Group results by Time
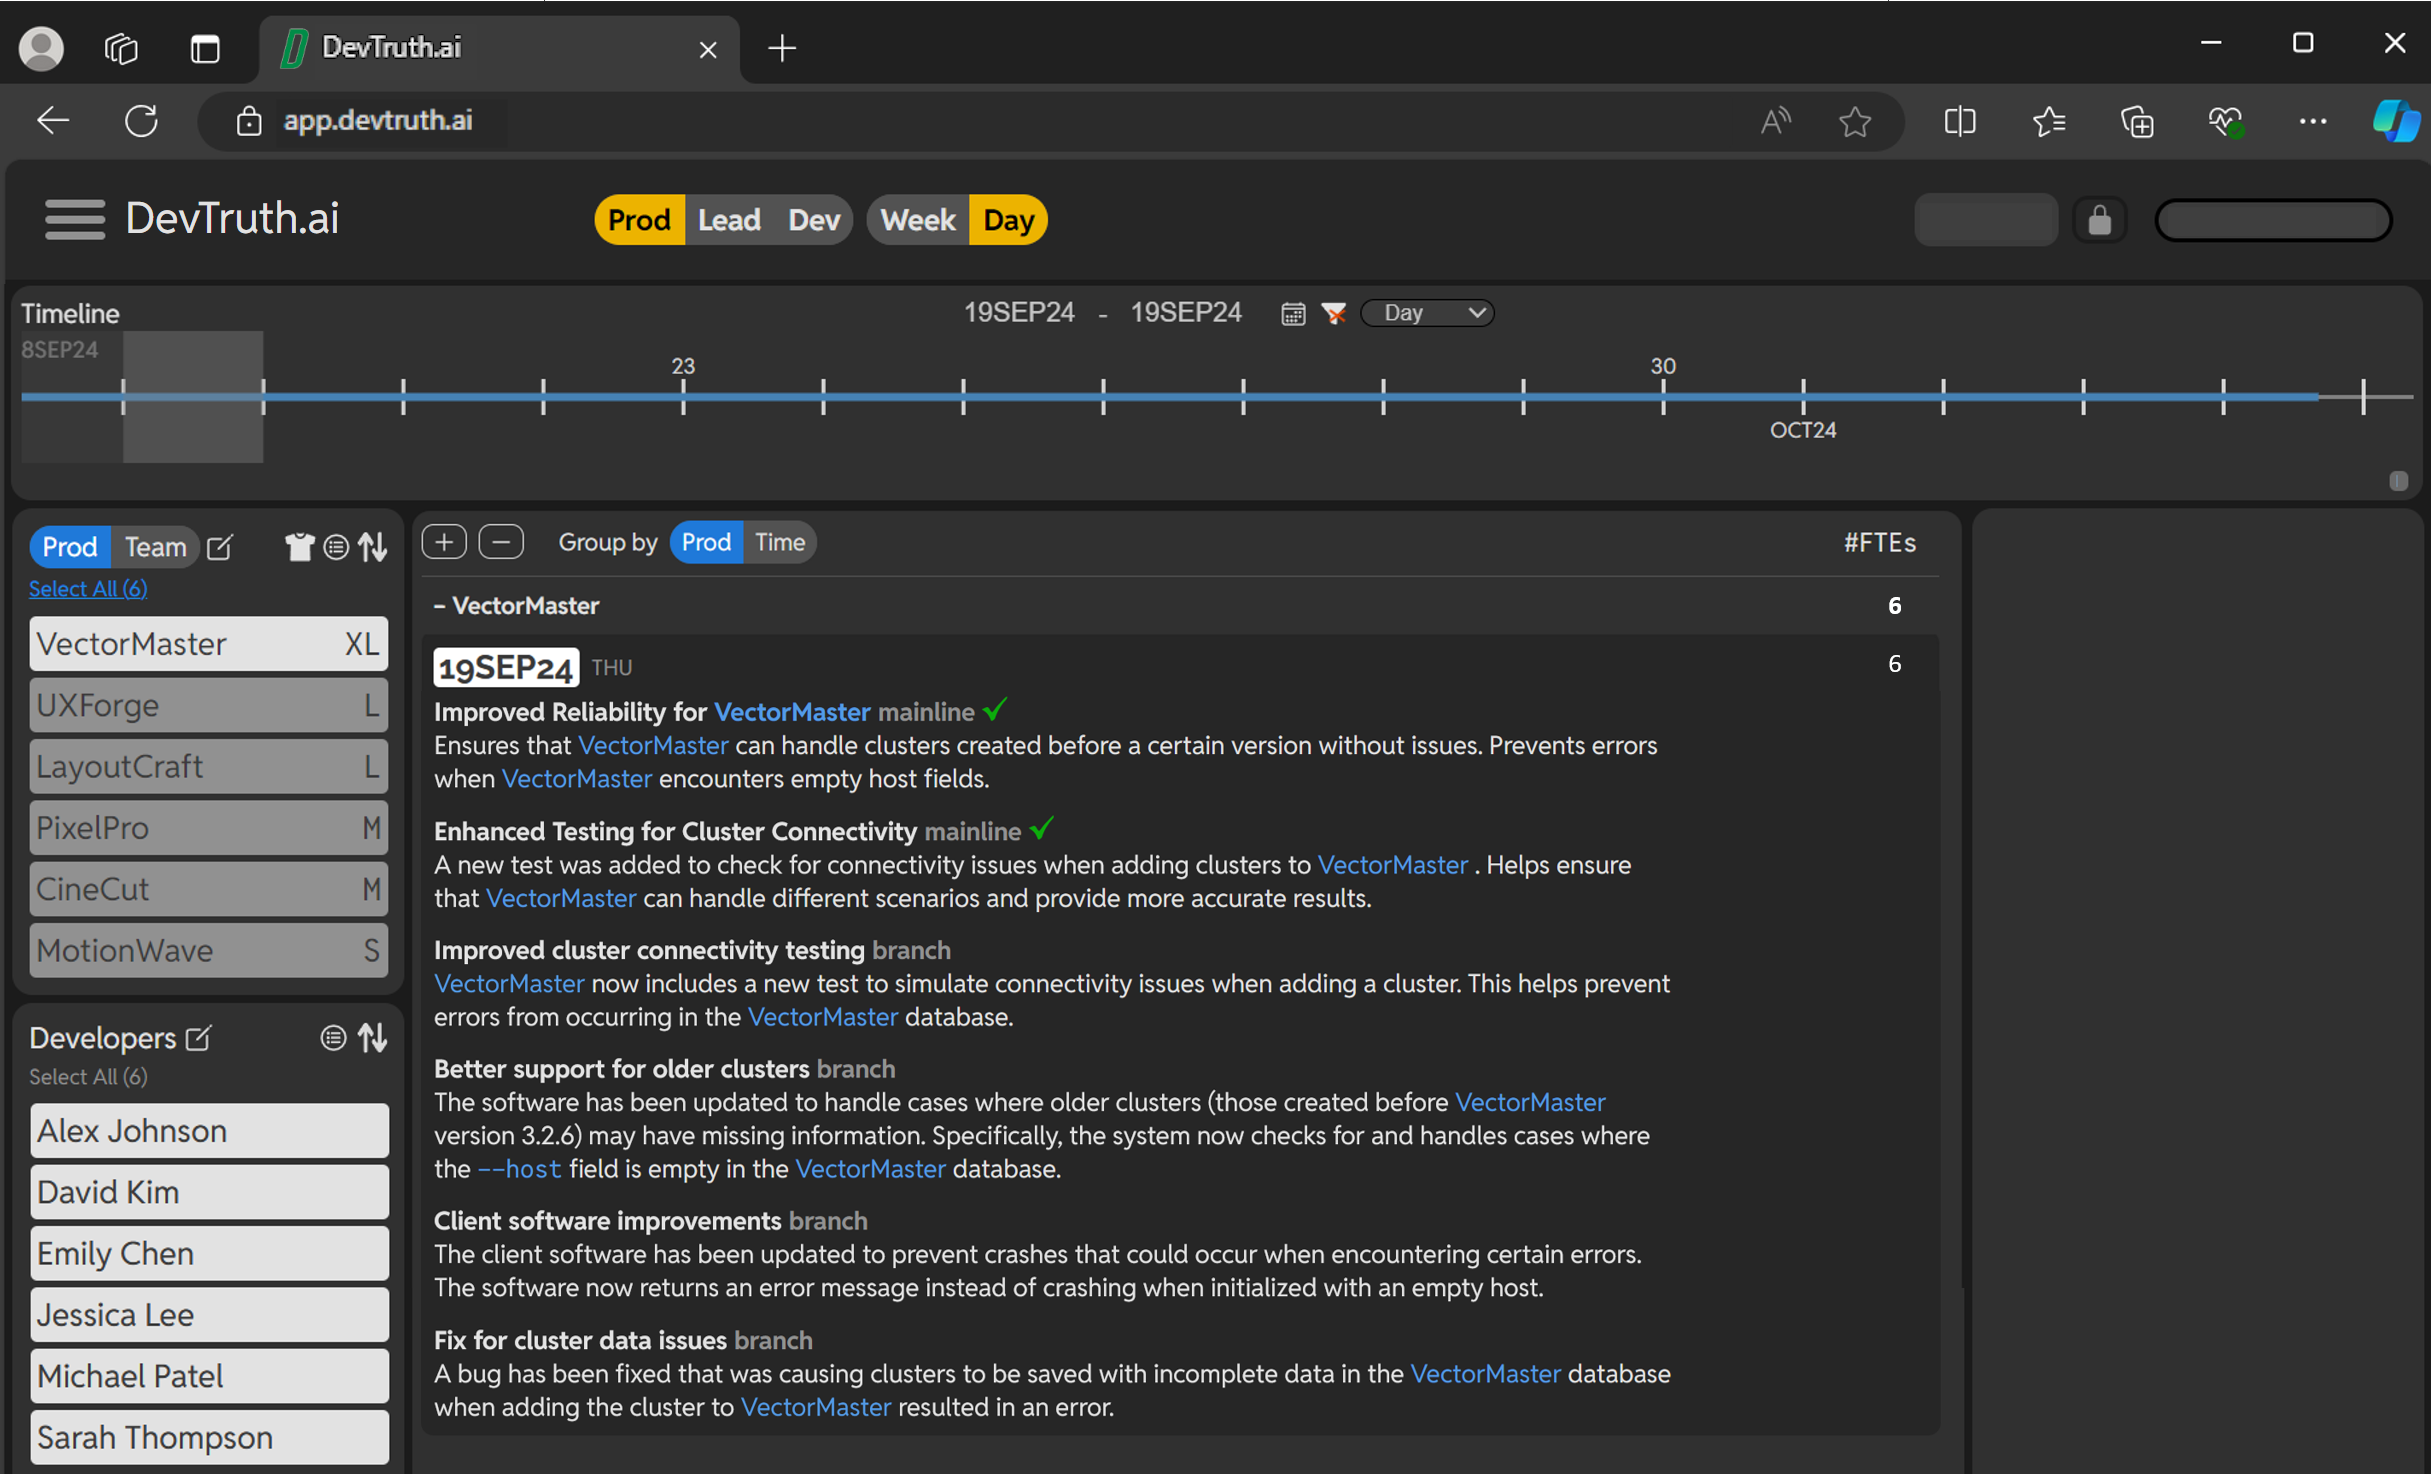Viewport: 2431px width, 1474px height. (x=780, y=542)
